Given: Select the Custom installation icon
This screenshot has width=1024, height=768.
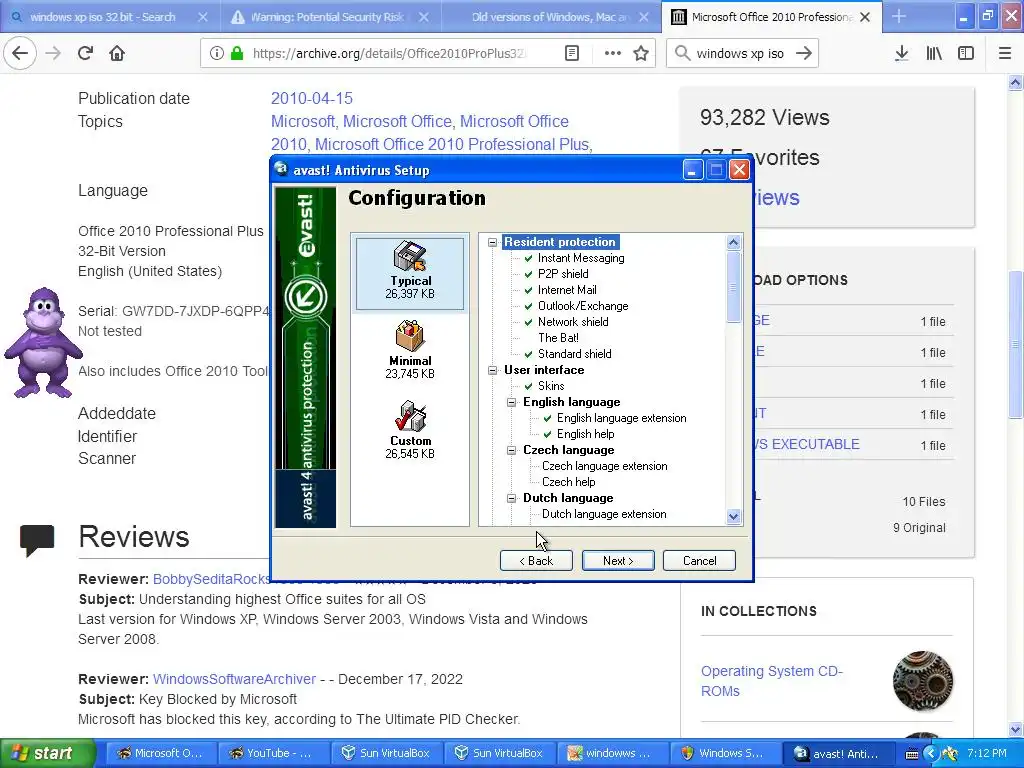Looking at the screenshot, I should (410, 416).
